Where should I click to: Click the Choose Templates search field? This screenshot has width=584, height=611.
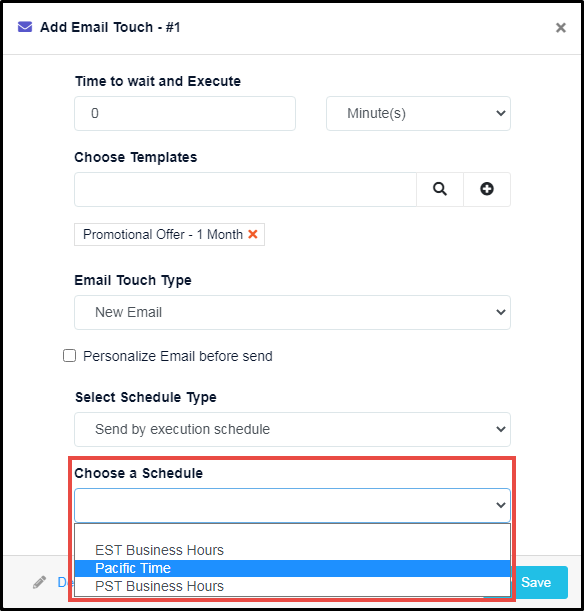click(x=245, y=189)
